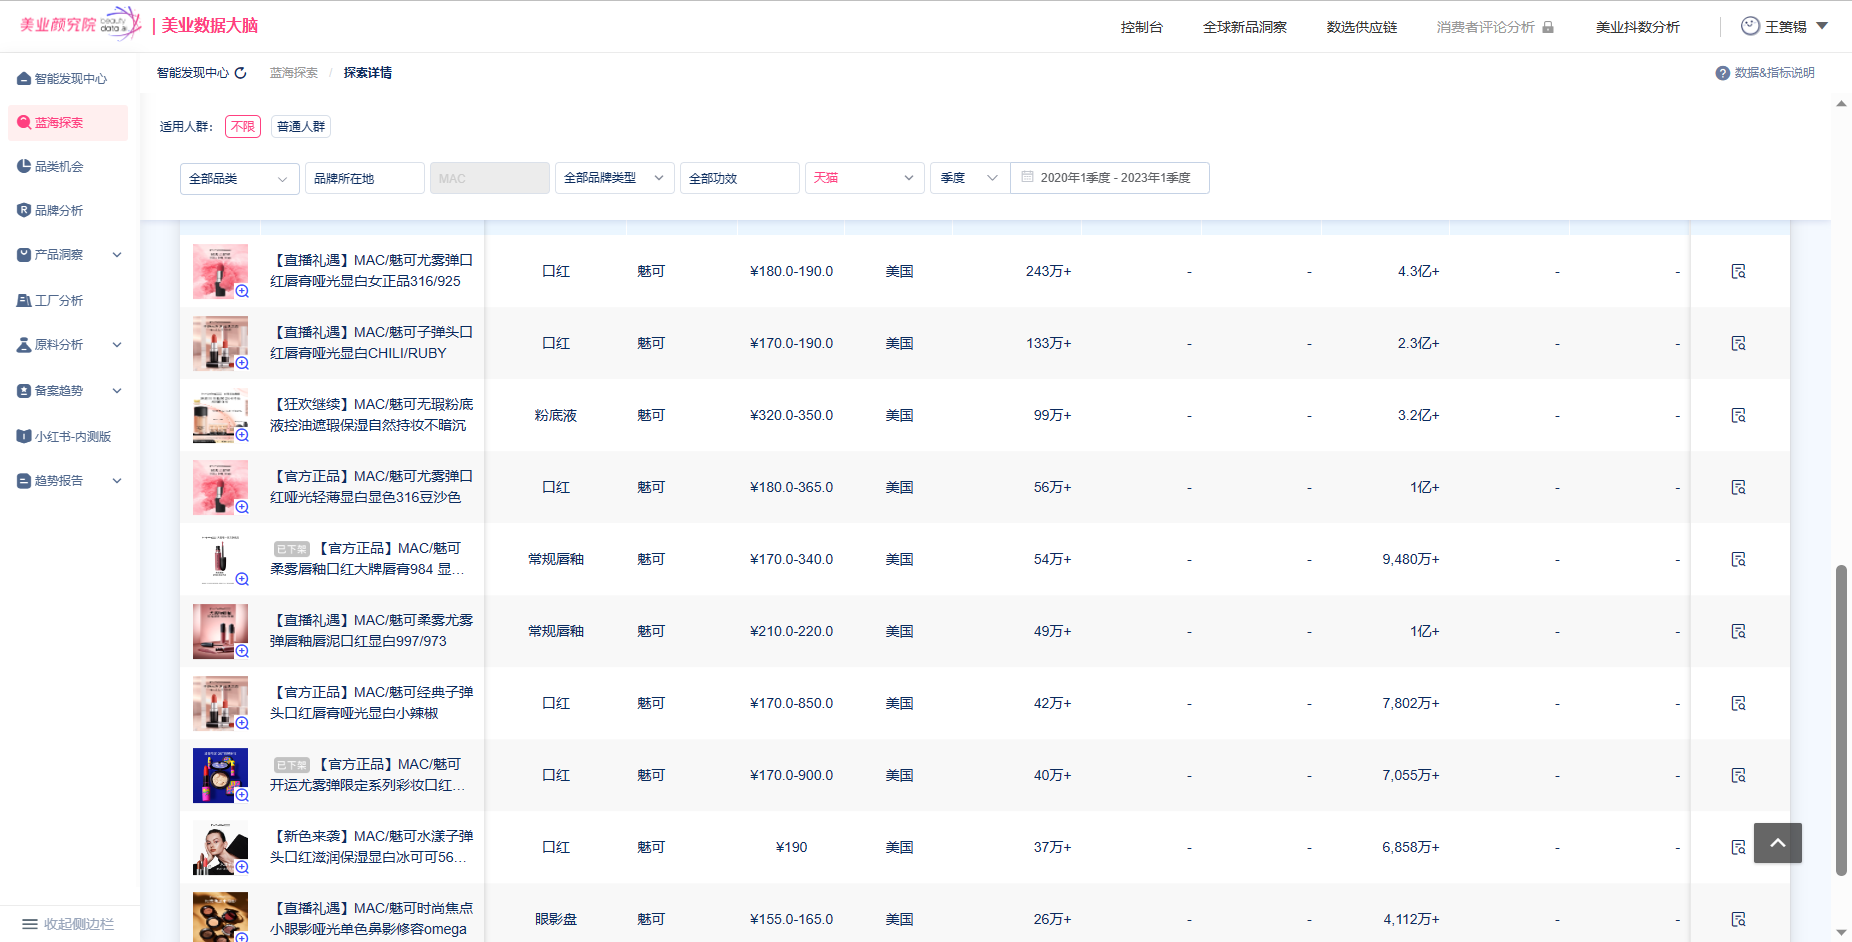Open detail icon for the 粉底液 row

click(x=1738, y=415)
